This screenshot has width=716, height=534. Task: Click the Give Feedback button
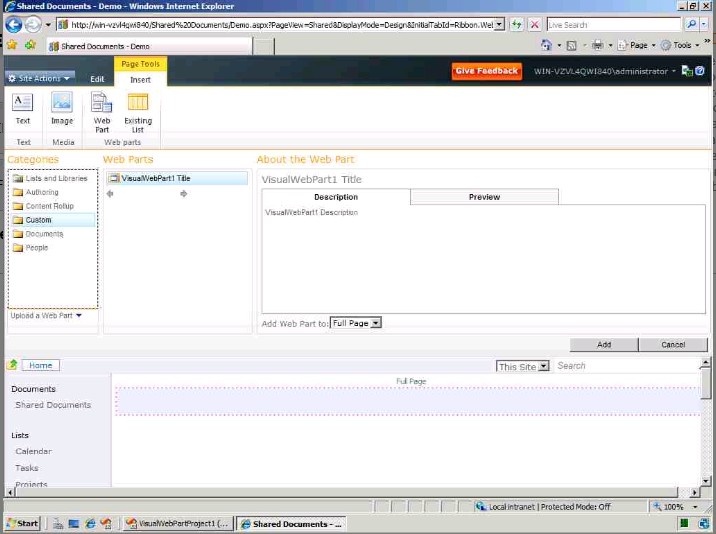486,71
